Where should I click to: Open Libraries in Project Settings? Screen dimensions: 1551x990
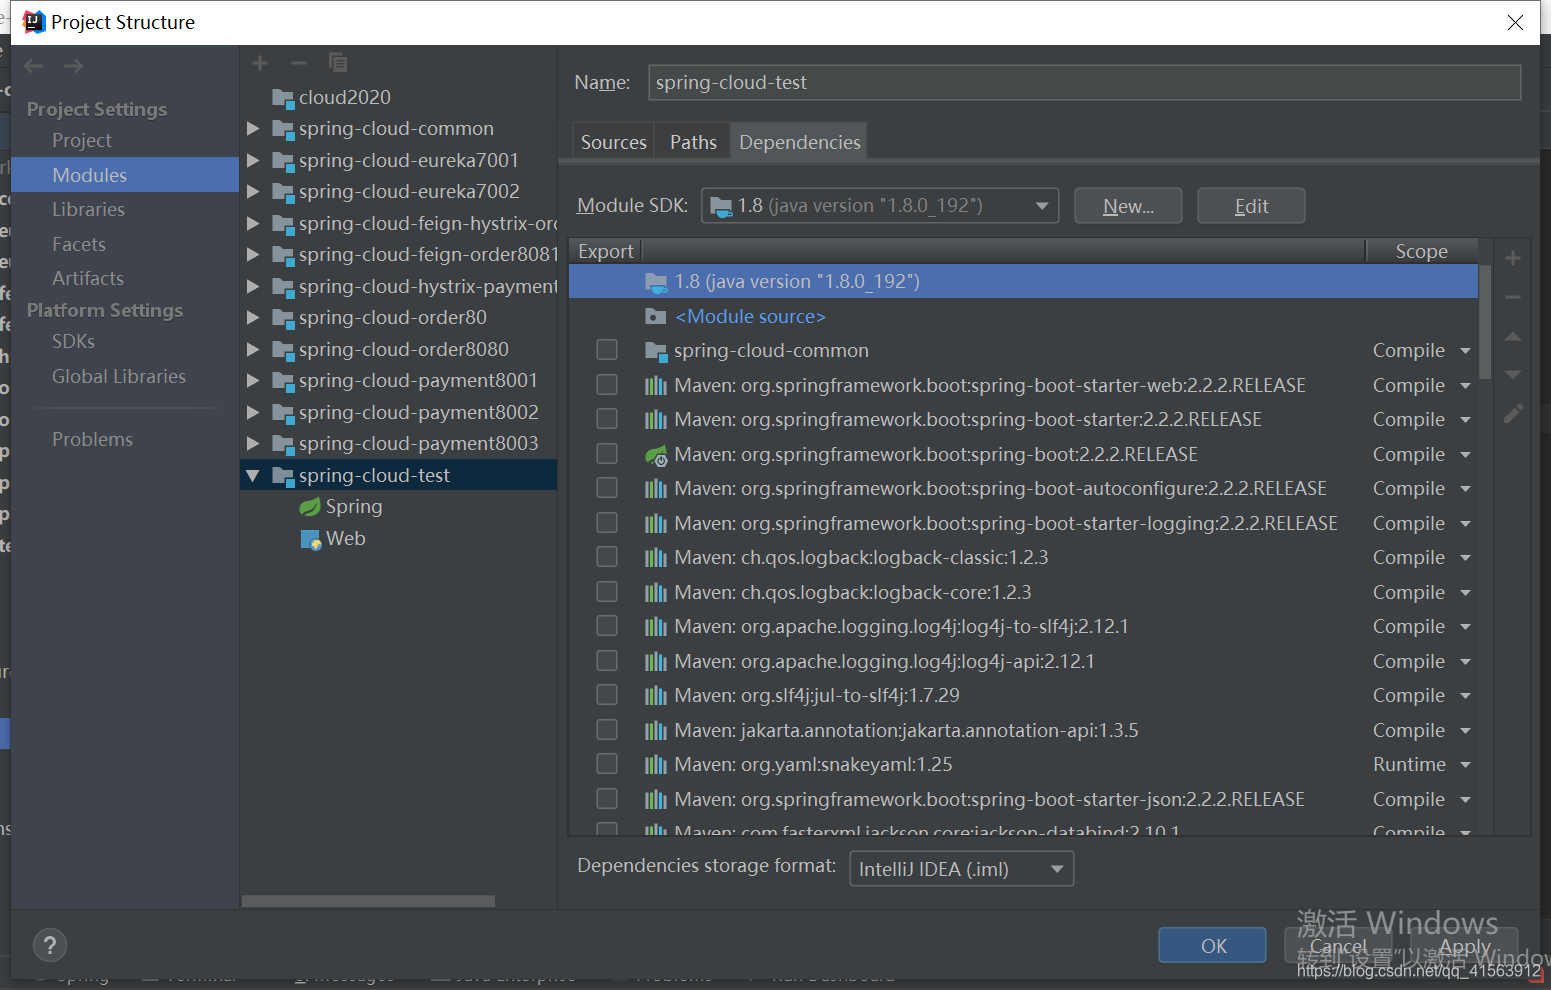tap(88, 210)
